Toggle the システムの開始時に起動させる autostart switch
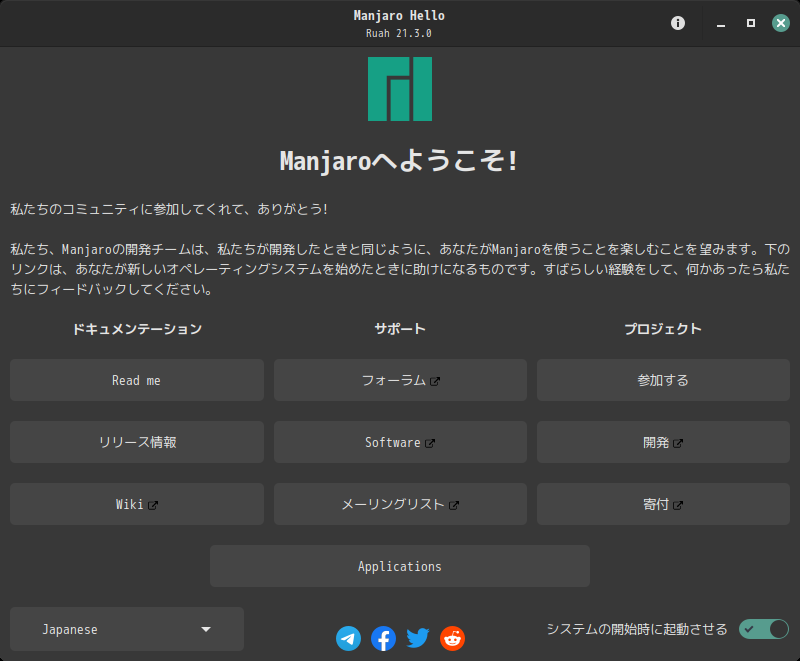This screenshot has width=800, height=661. (764, 629)
